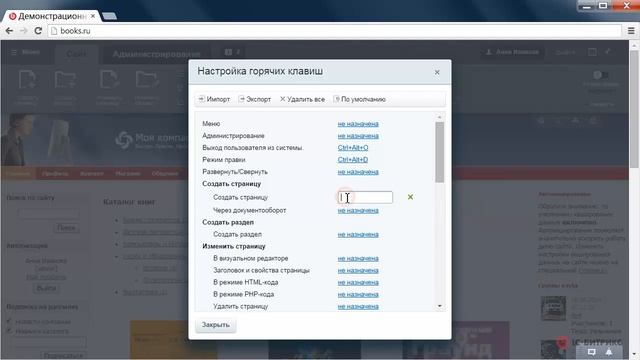Click По умолчанию to restore defaults
The image size is (640, 360).
360,99
